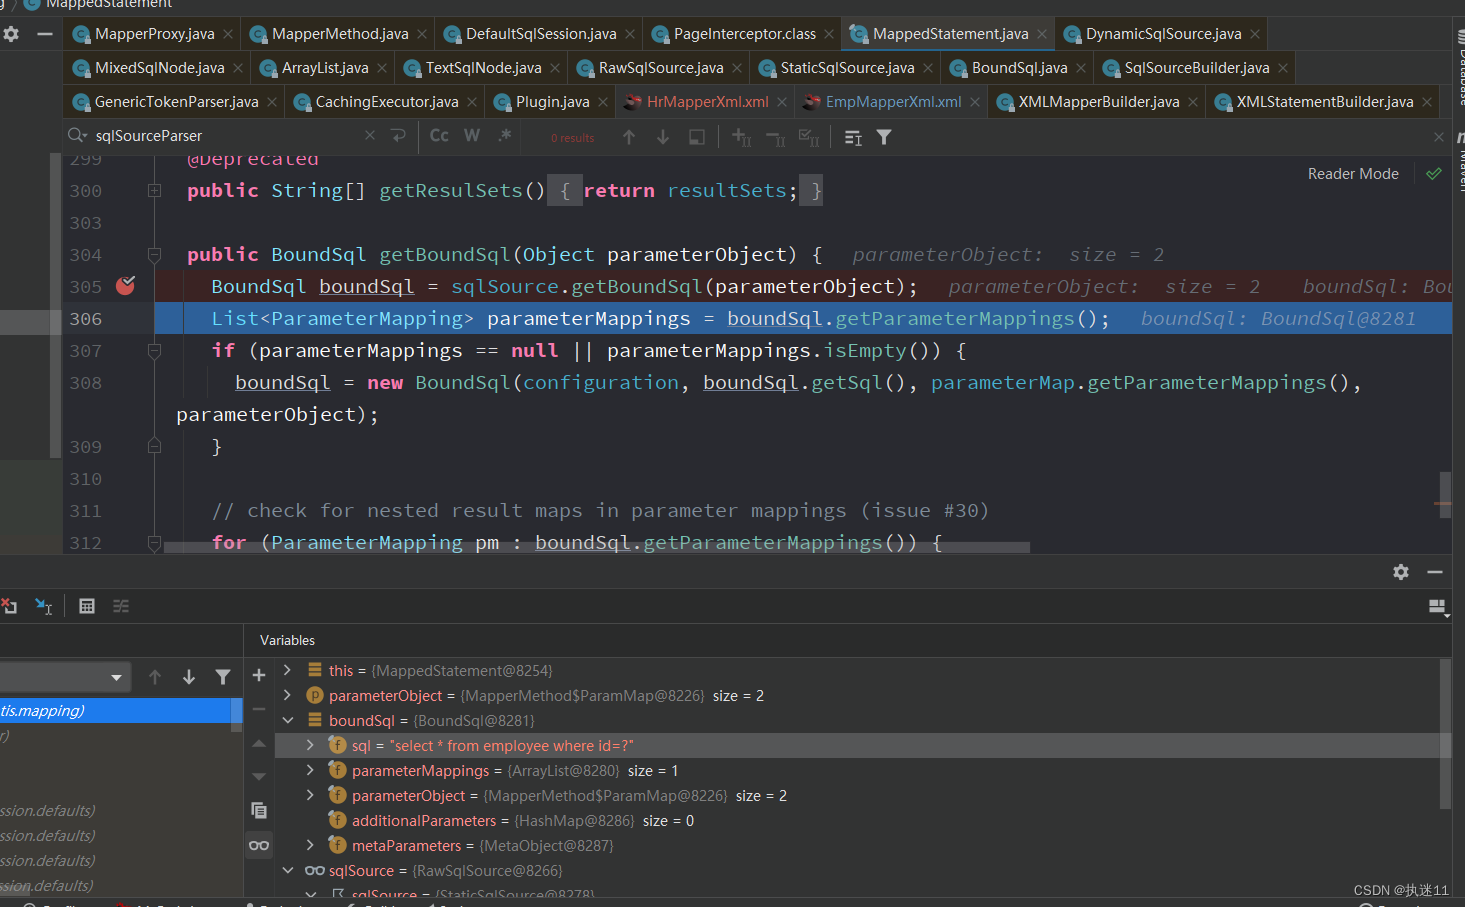The width and height of the screenshot is (1465, 907).
Task: Open the debugger layout settings icon
Action: point(1438,606)
